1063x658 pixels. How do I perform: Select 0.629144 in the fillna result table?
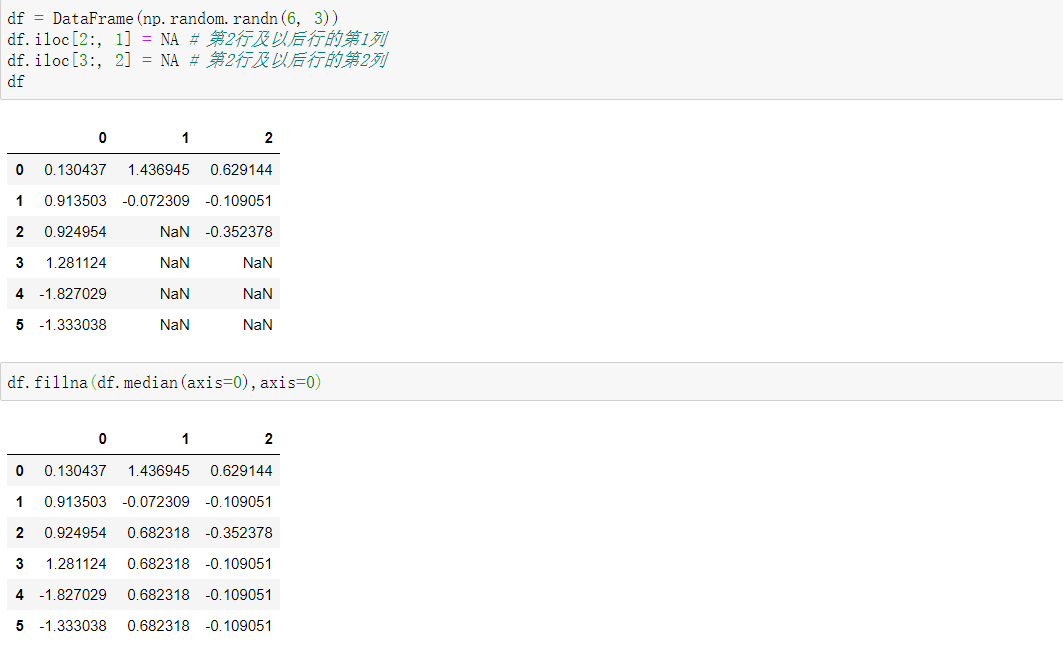coord(241,470)
